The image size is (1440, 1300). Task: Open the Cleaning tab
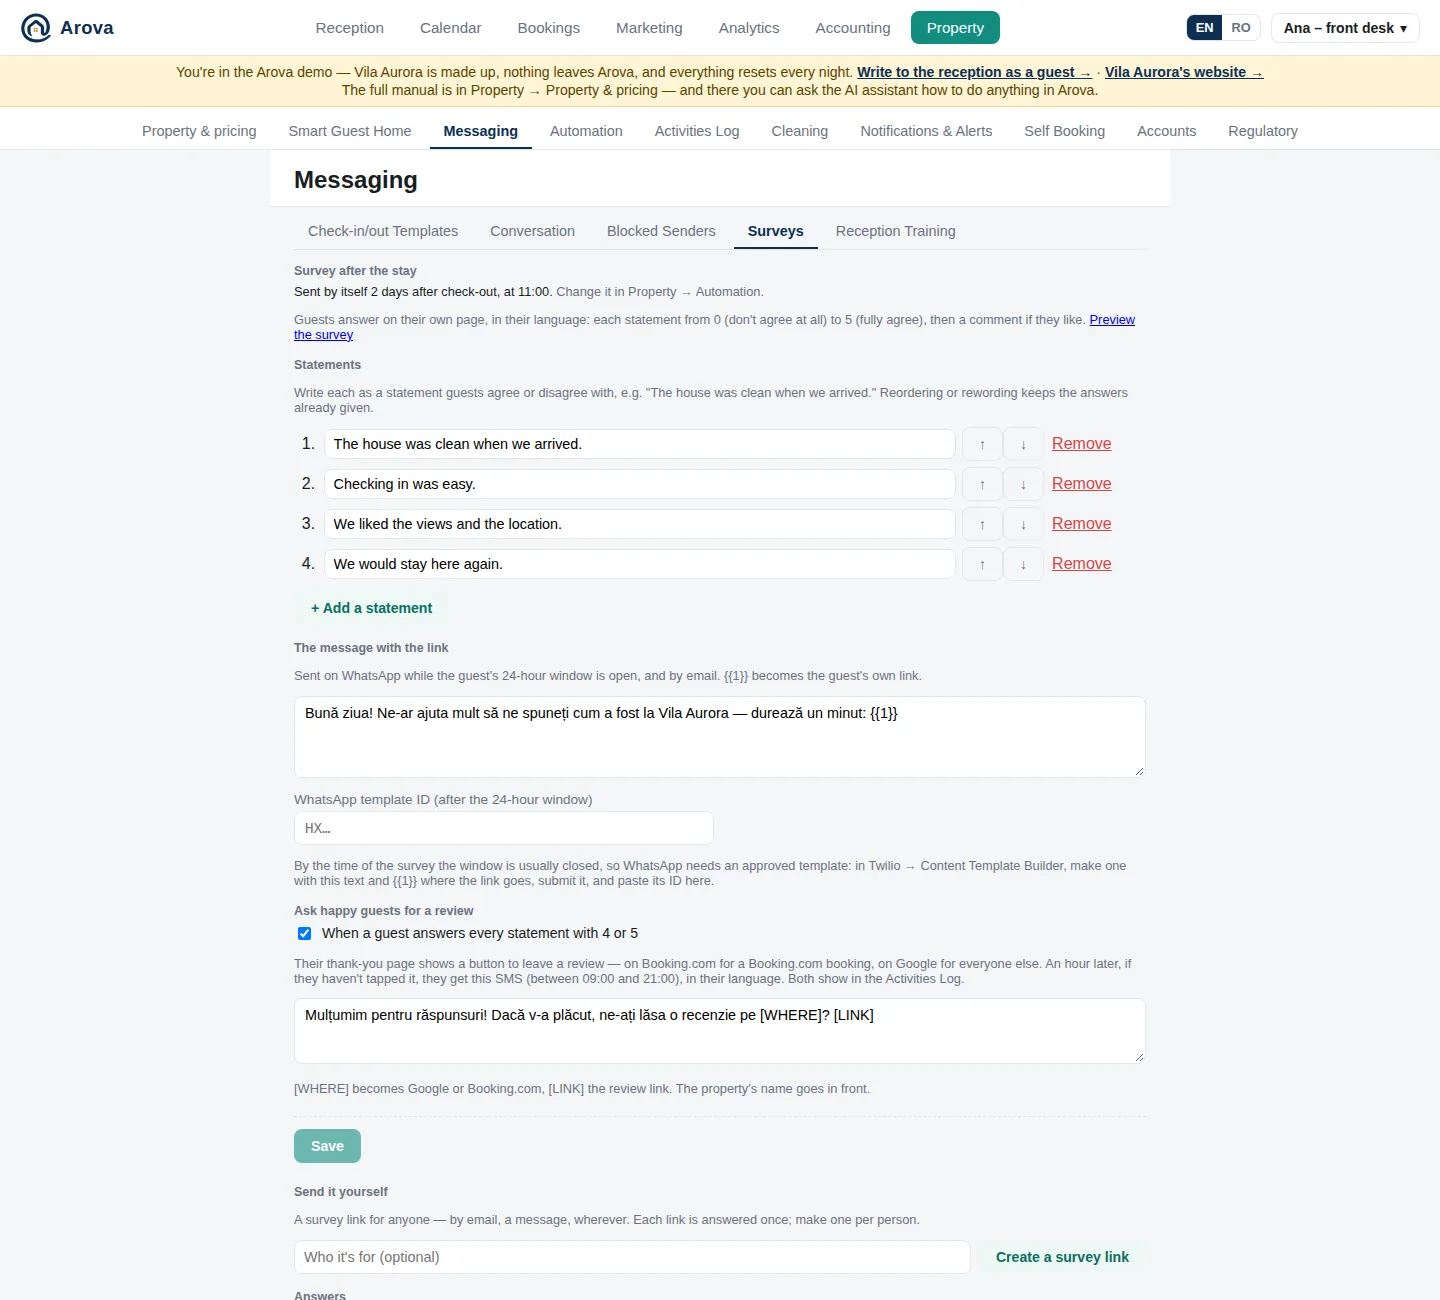(799, 131)
